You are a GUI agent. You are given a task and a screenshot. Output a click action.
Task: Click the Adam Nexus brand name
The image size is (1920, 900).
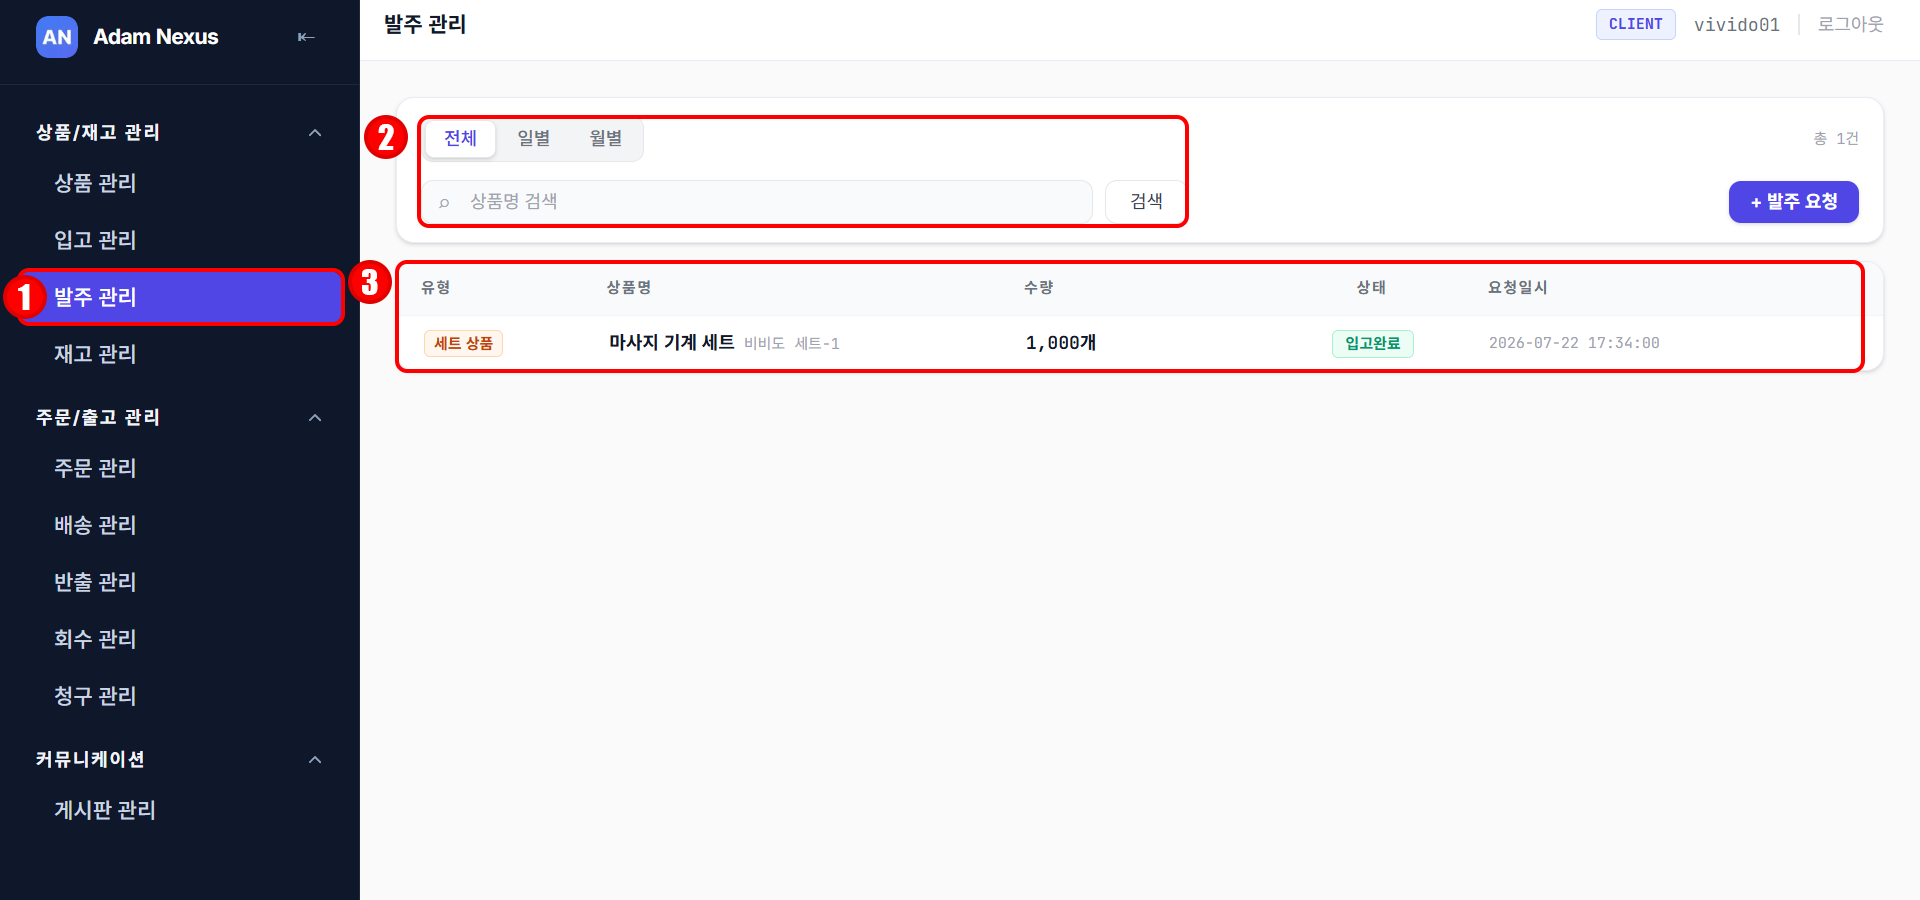click(x=156, y=37)
